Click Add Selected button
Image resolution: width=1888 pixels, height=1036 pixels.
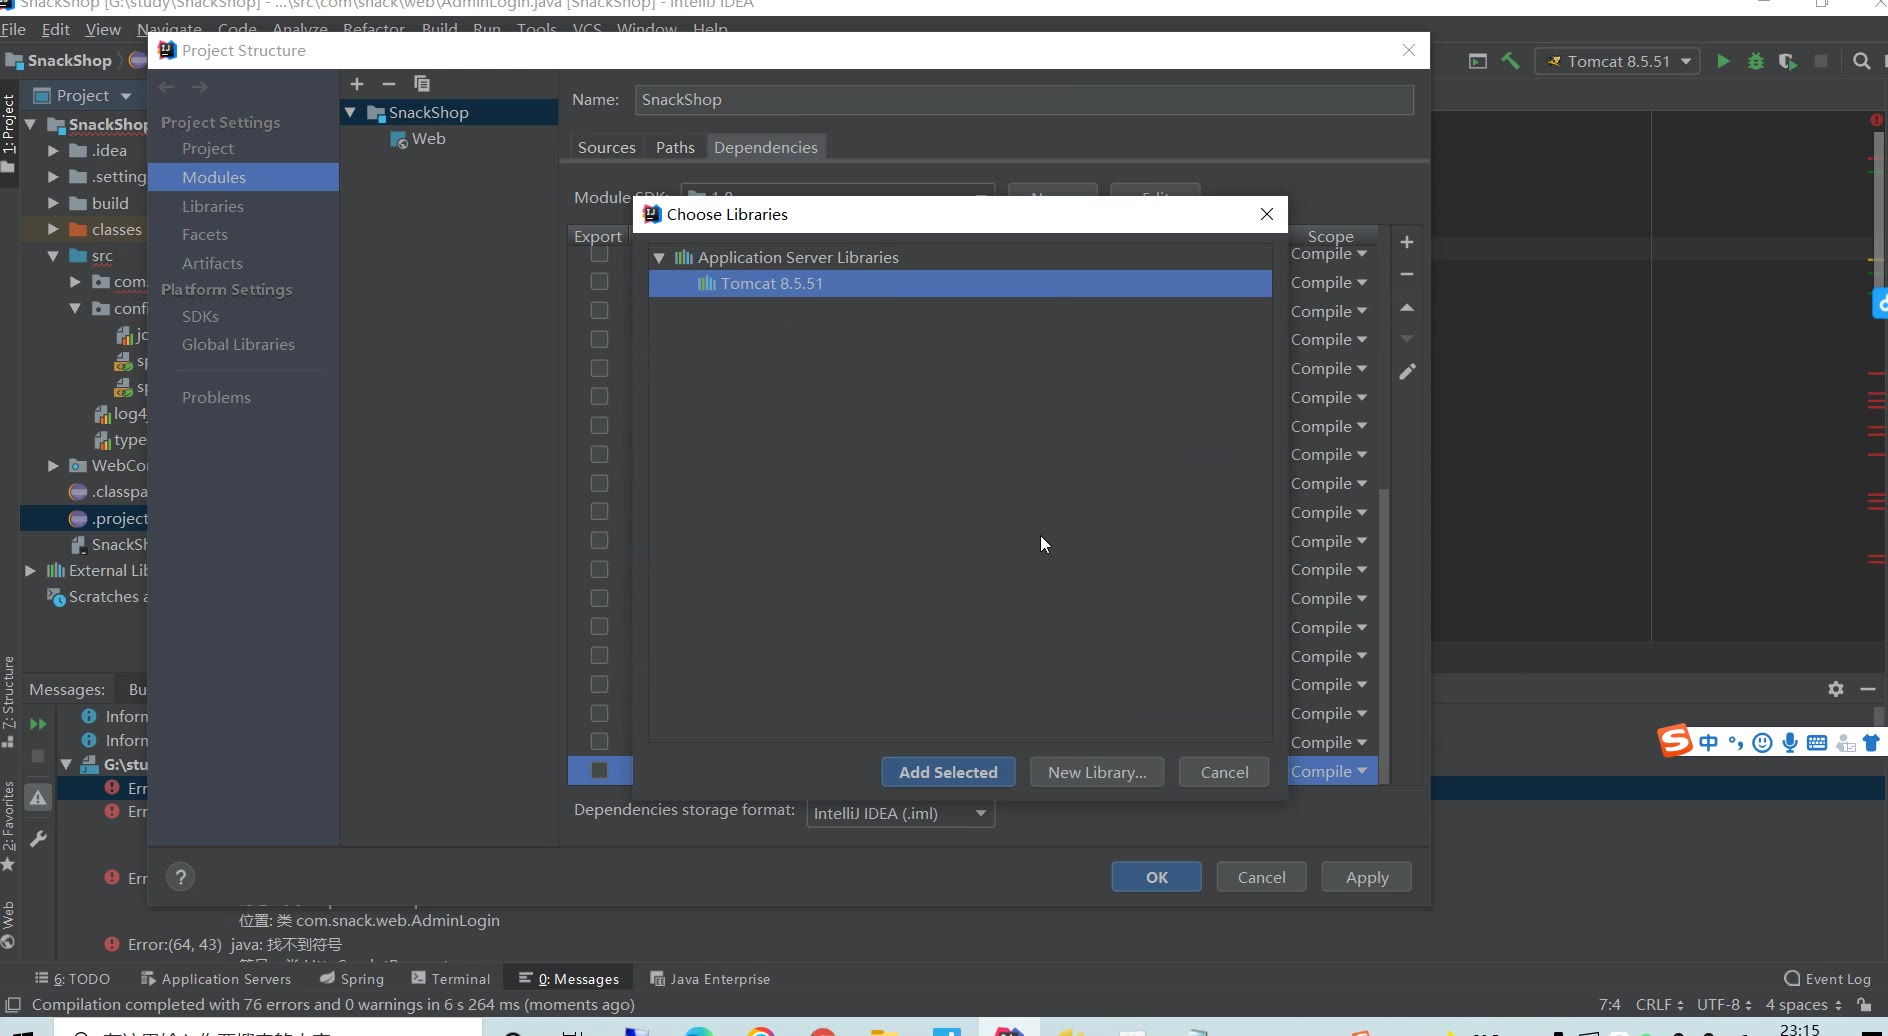(948, 772)
